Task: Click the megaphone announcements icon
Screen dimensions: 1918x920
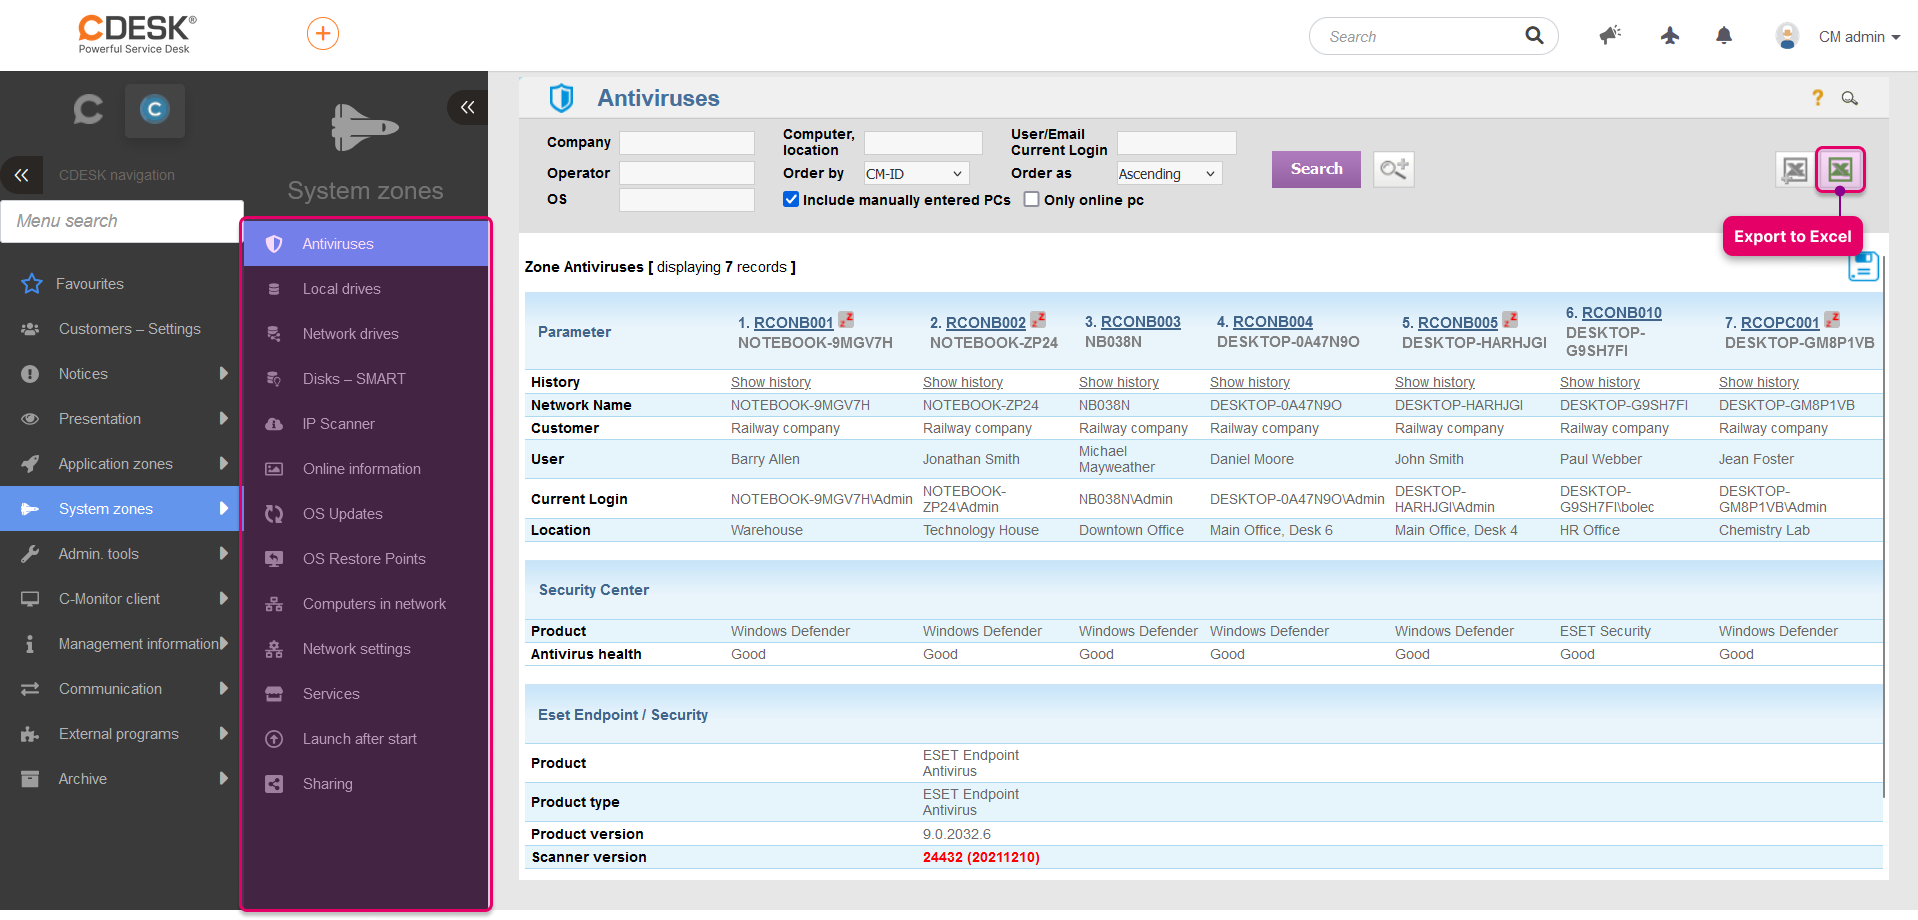Action: 1610,36
